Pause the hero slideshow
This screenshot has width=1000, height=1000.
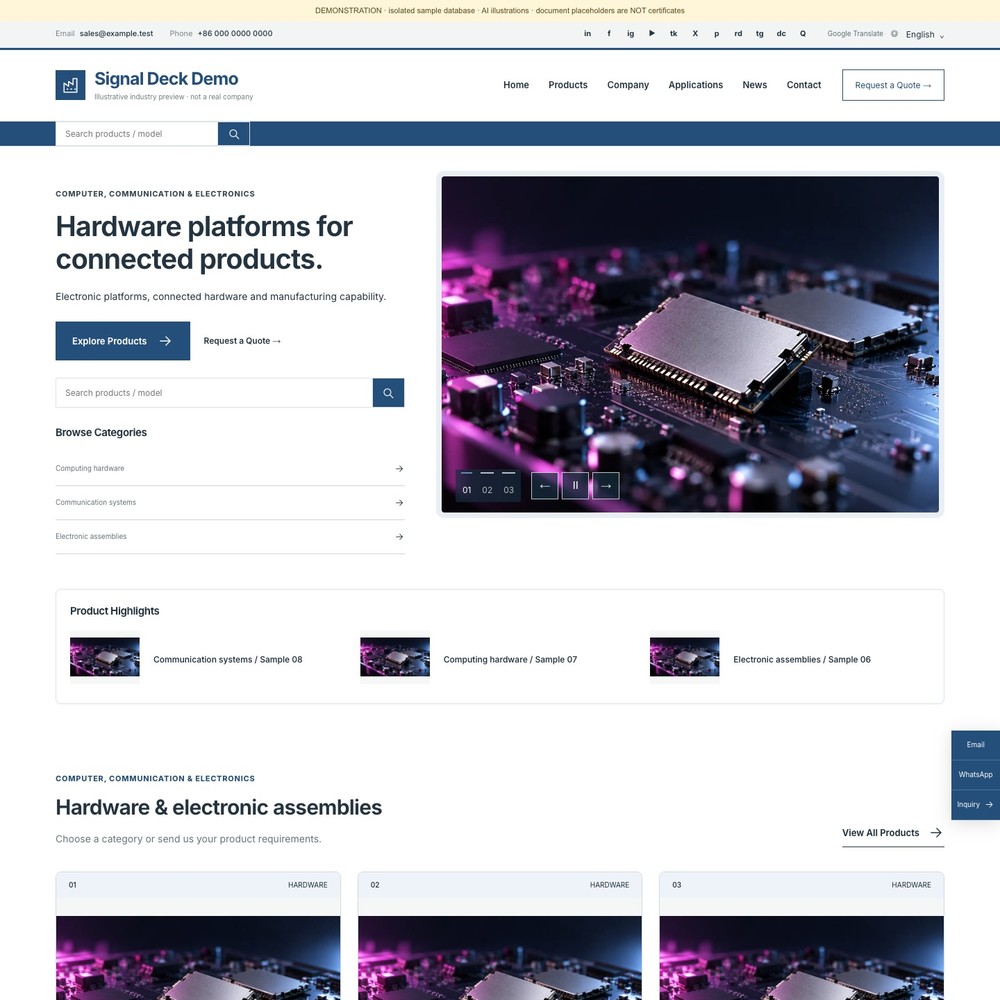pyautogui.click(x=575, y=486)
